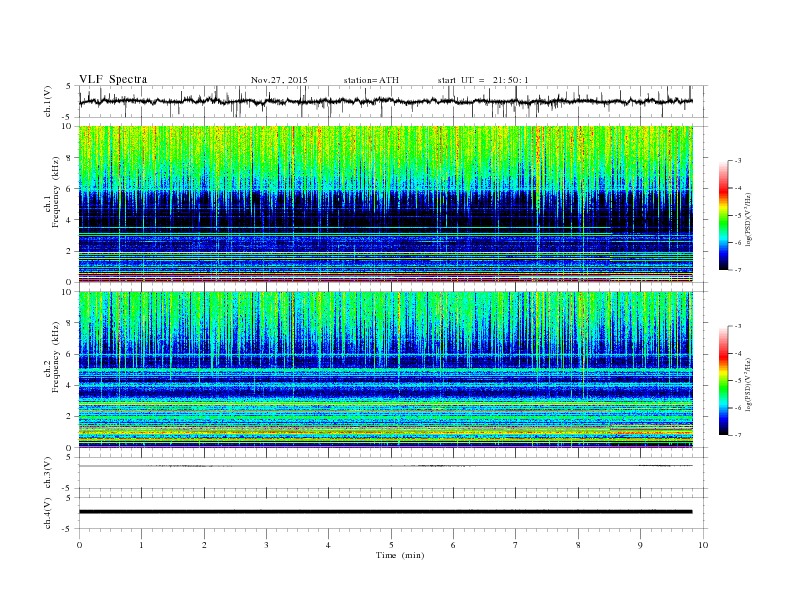Click inside the ch.2 spectrogram panel
792x612 pixels.
pos(386,369)
